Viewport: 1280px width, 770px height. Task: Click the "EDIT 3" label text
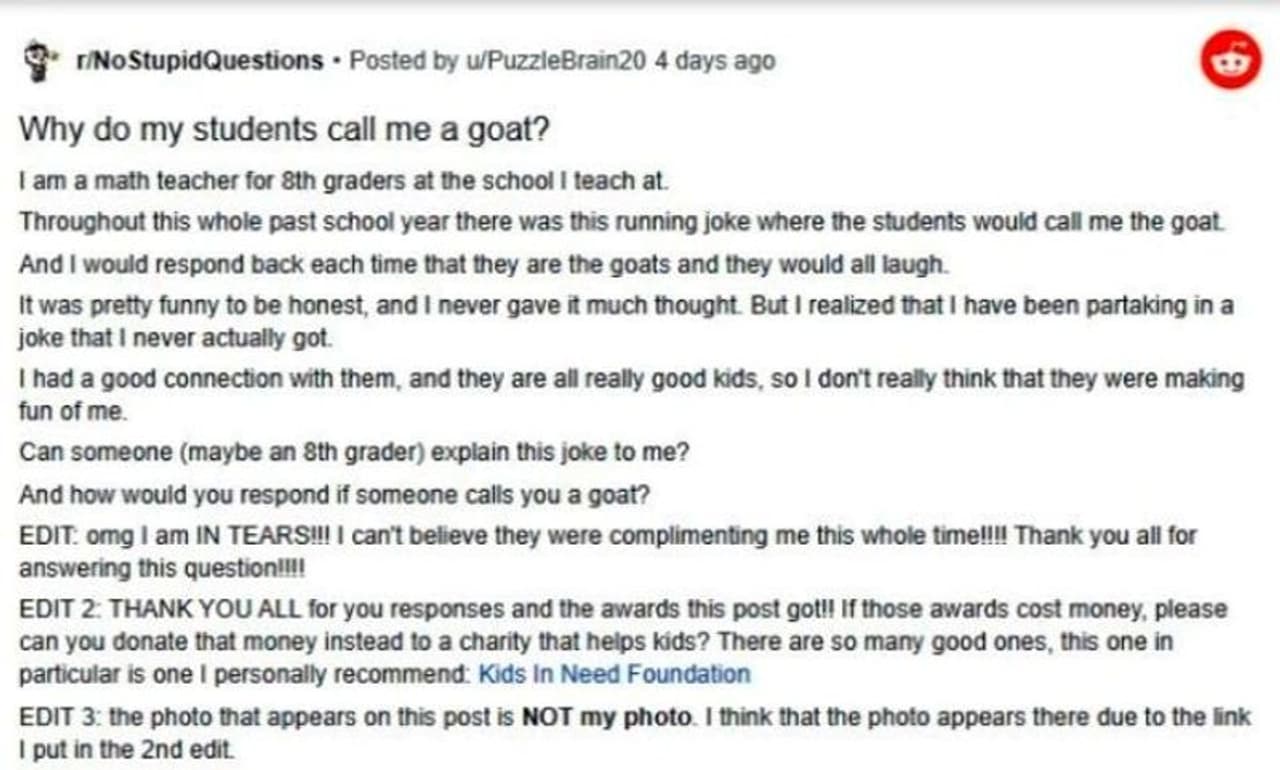60,717
